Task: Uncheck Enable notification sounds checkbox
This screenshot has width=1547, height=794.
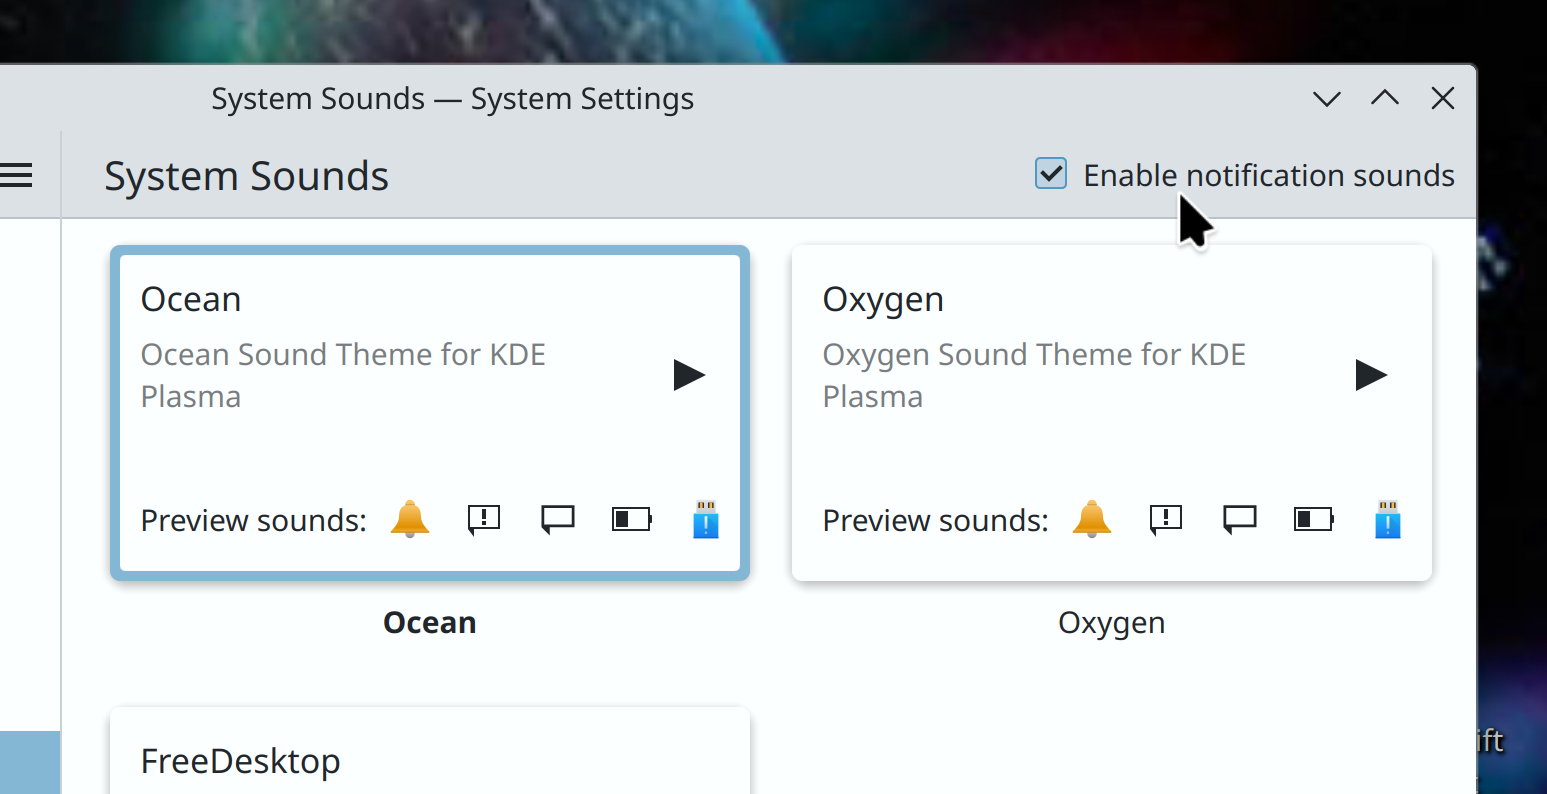Action: pos(1051,174)
